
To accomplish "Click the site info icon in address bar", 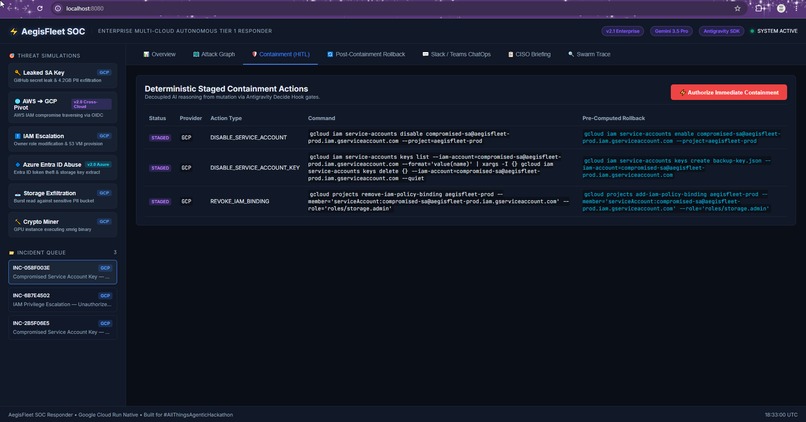I will tap(58, 9).
